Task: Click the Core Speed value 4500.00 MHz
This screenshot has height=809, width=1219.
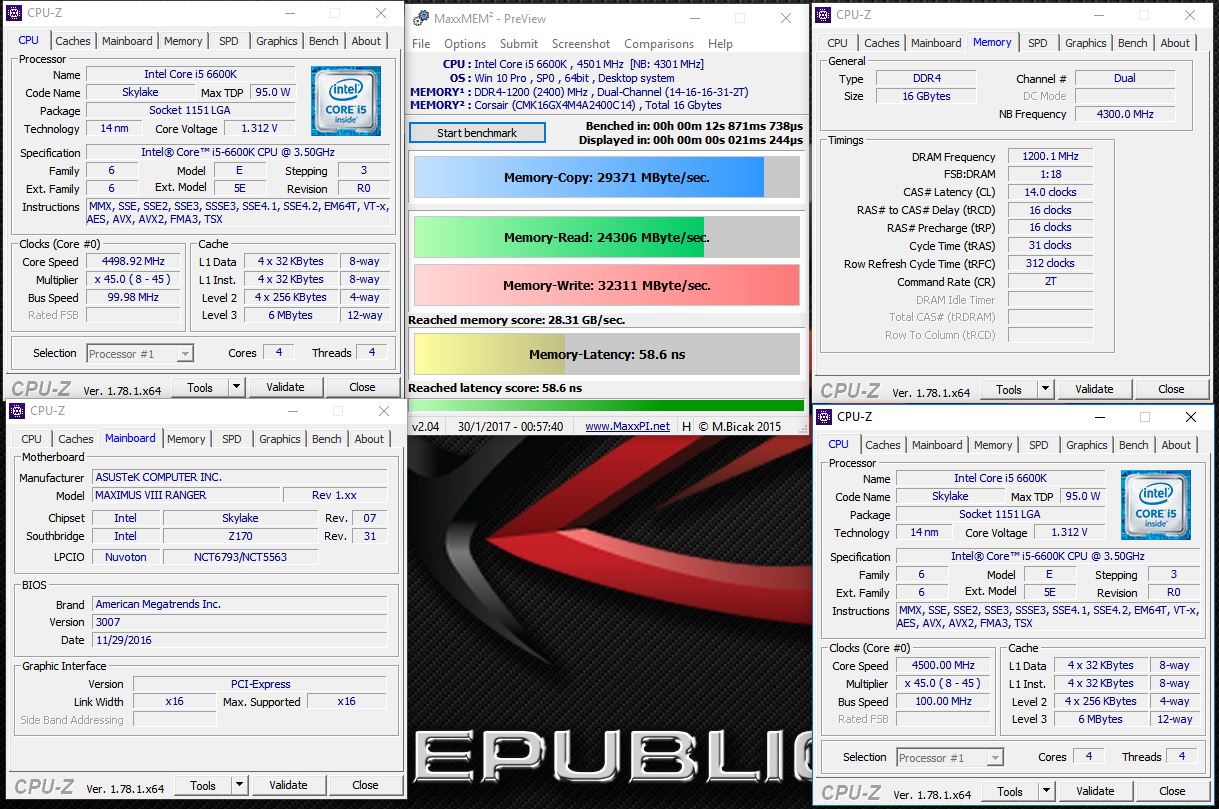Action: [943, 665]
